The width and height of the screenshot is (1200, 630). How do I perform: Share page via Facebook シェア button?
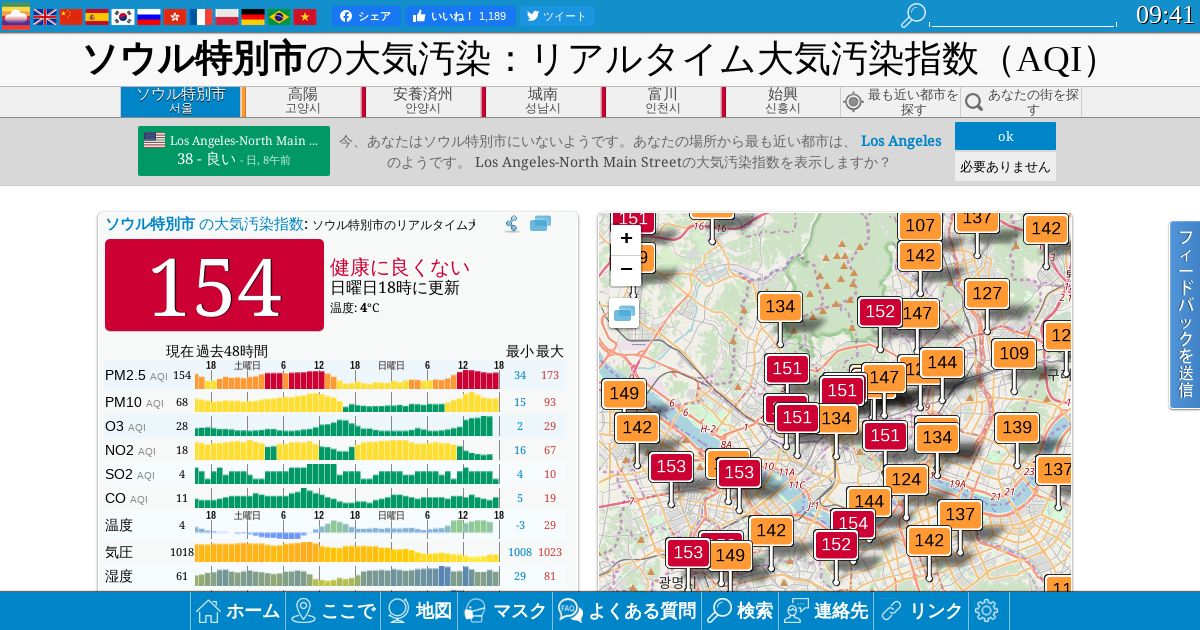tap(366, 16)
